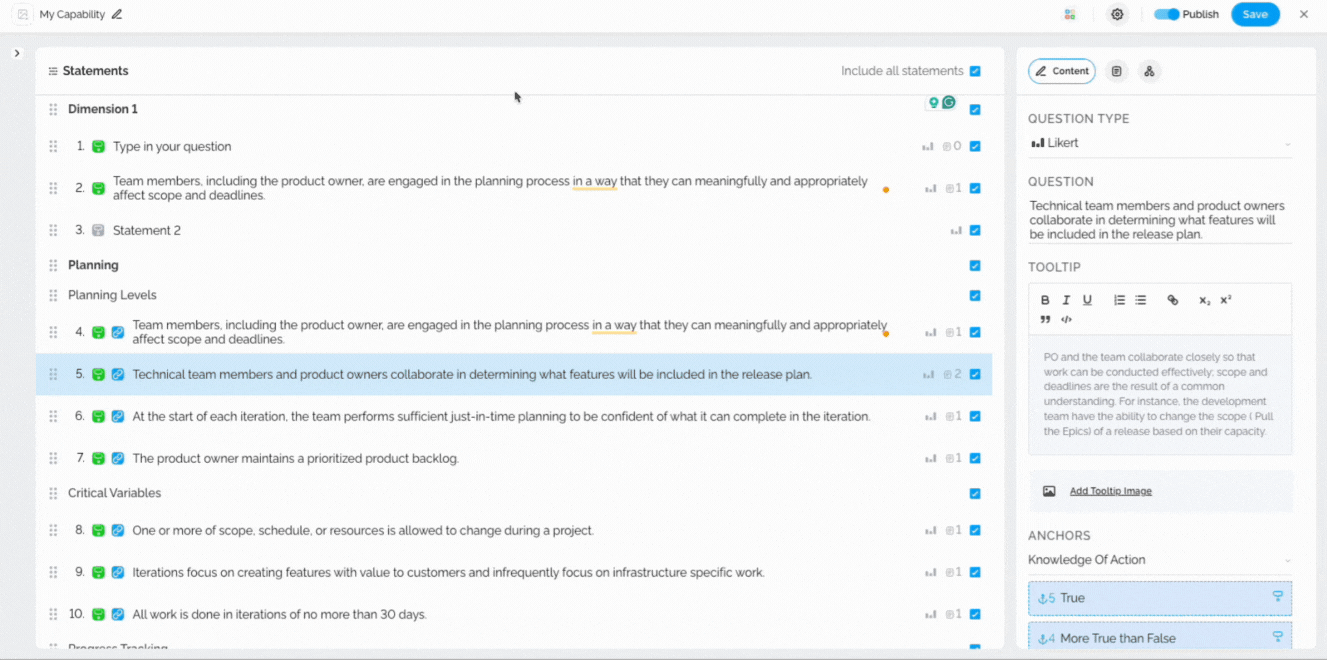1327x660 pixels.
Task: Click the Question text field in the Content panel
Action: pyautogui.click(x=1158, y=220)
